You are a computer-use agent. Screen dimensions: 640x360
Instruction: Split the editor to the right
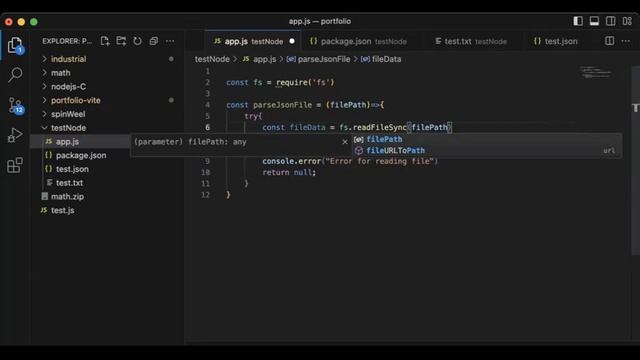pos(609,41)
